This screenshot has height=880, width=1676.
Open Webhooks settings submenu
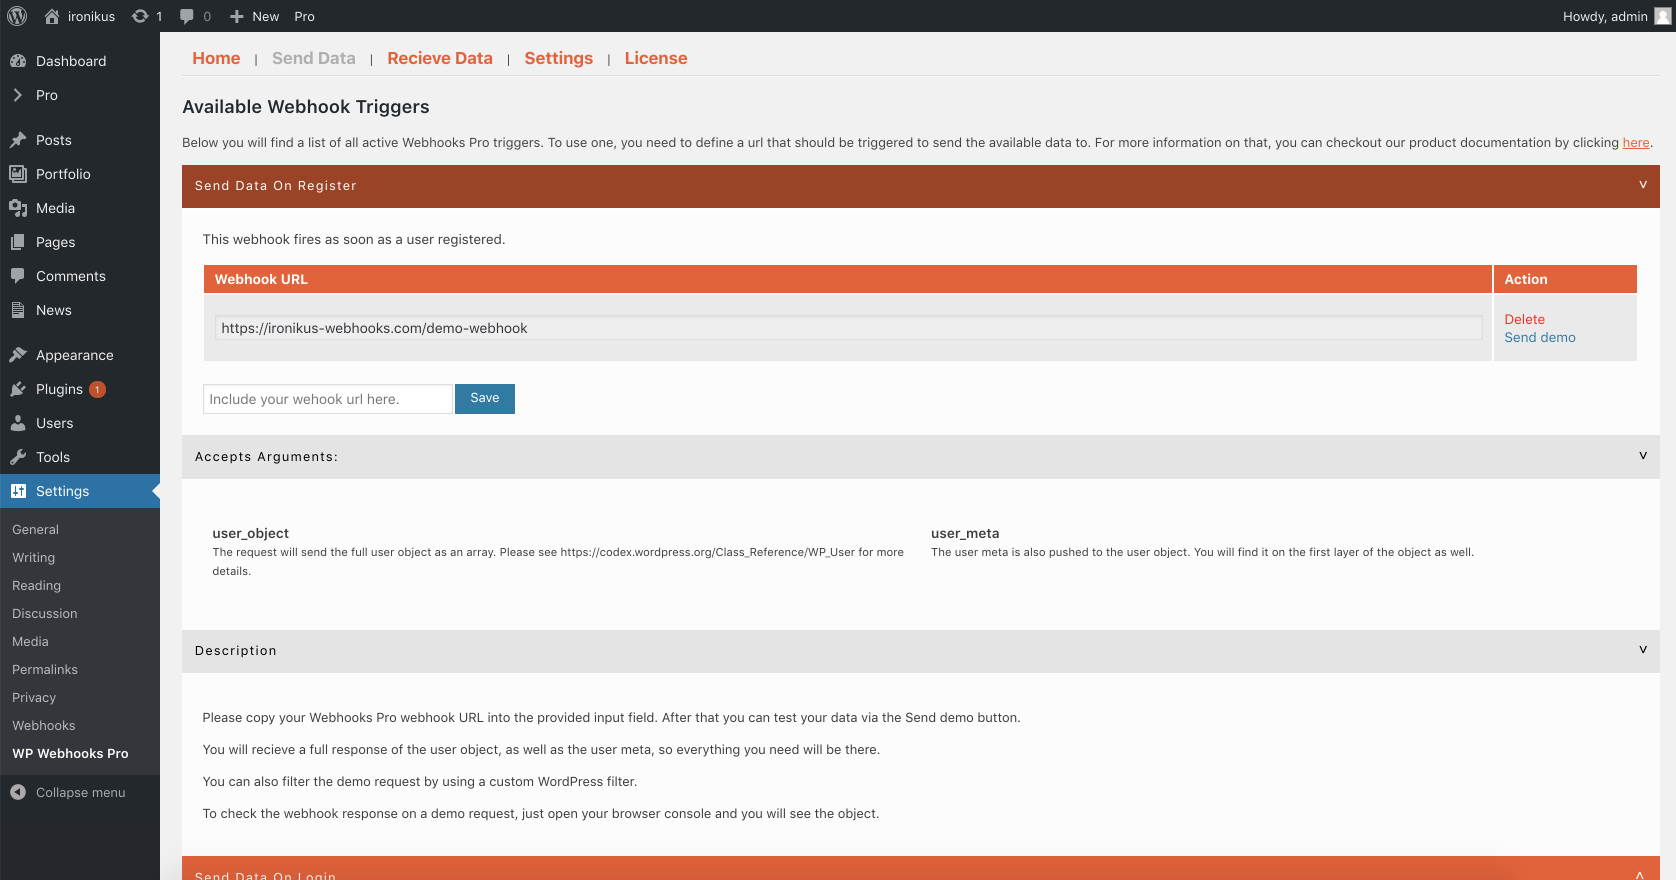tap(43, 725)
